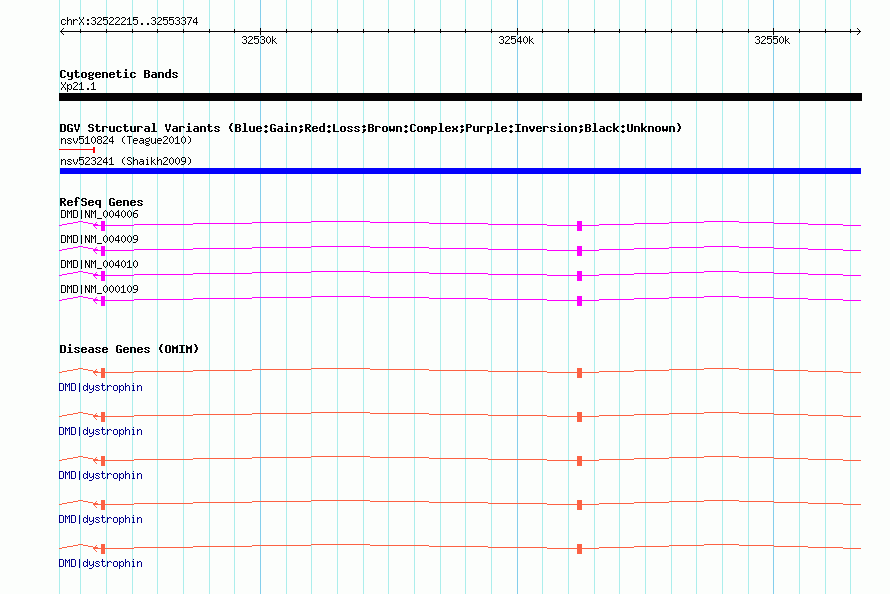Select the DMD|NM_000109 exon near 32542k
This screenshot has width=890, height=594.
(580, 301)
